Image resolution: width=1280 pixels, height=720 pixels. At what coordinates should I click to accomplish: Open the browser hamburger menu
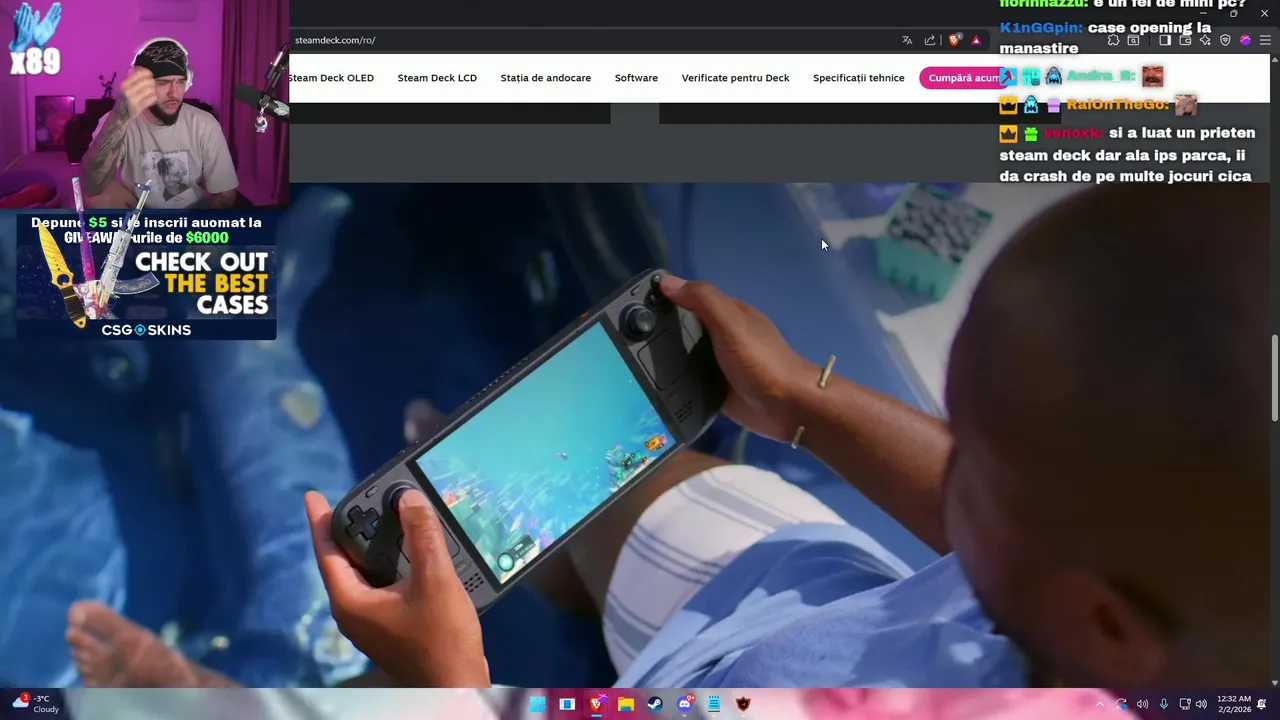pos(1265,40)
